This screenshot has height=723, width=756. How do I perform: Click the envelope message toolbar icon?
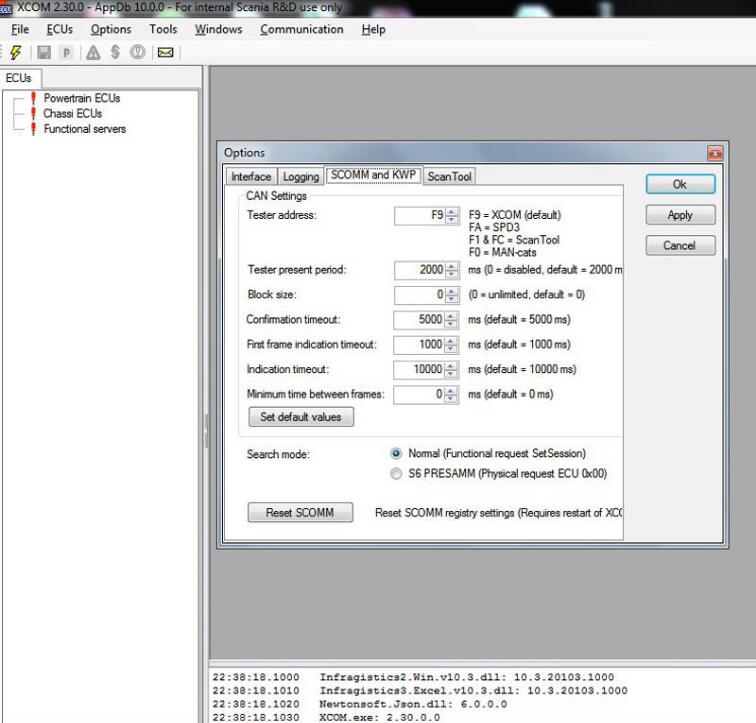coord(165,52)
